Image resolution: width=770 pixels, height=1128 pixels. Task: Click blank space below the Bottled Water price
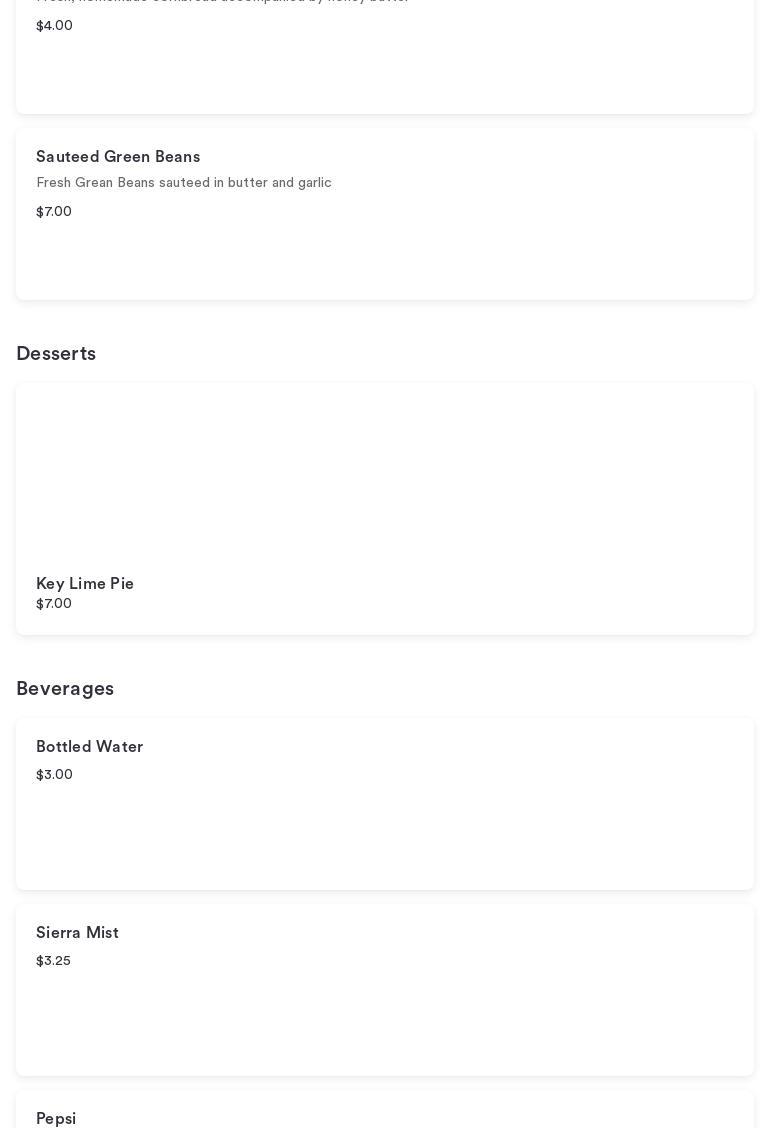pos(385,835)
